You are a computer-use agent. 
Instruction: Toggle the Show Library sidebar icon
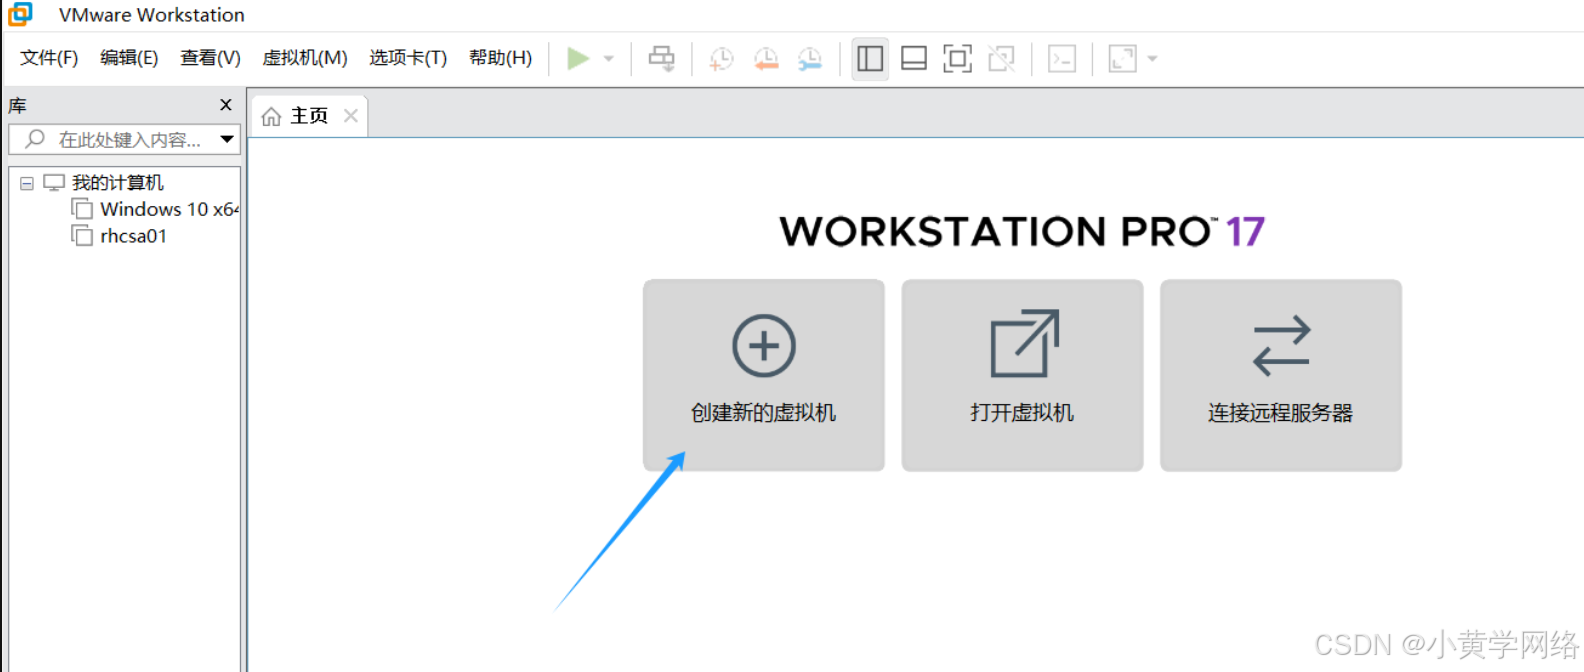pos(870,58)
